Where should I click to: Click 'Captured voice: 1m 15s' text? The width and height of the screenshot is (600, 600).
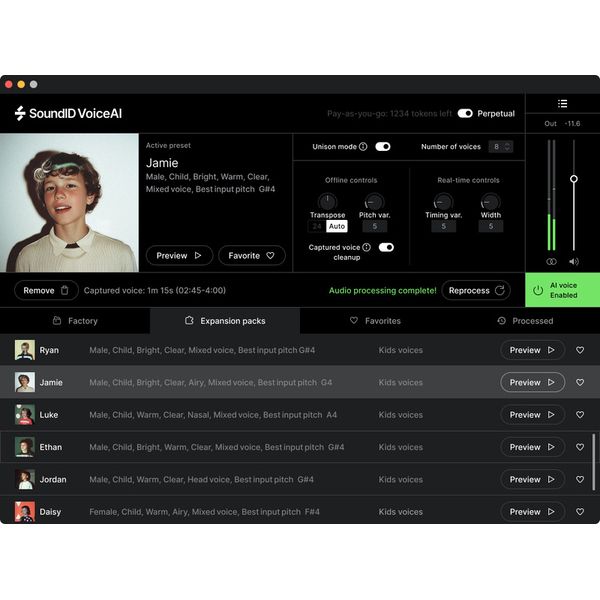(155, 290)
